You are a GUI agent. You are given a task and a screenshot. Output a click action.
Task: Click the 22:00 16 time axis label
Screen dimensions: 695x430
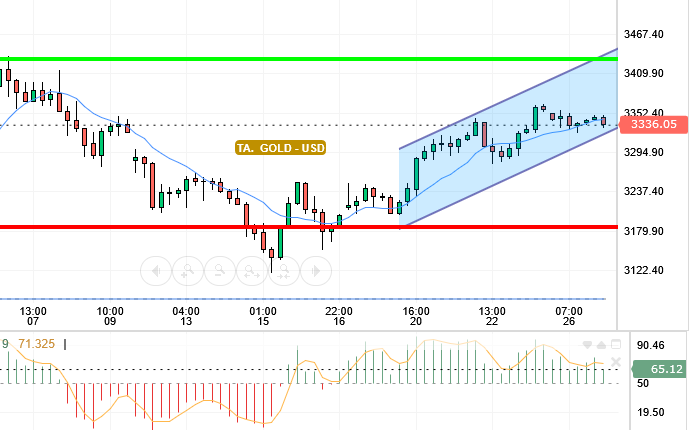point(339,316)
